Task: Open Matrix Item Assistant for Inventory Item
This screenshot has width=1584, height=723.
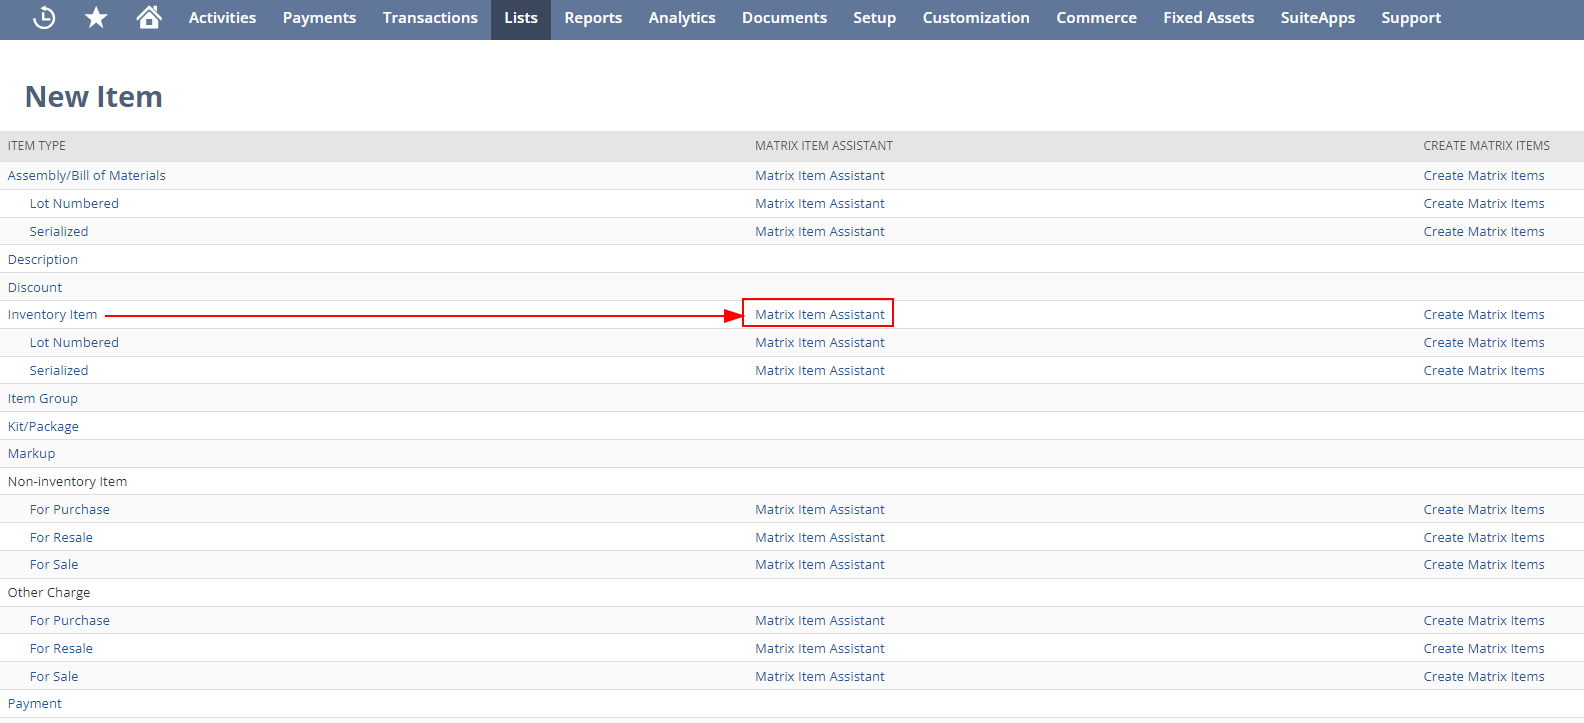Action: tap(819, 315)
